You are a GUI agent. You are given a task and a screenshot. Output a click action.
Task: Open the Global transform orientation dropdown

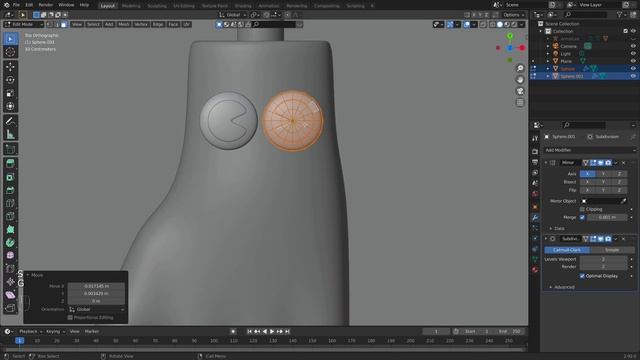(233, 15)
